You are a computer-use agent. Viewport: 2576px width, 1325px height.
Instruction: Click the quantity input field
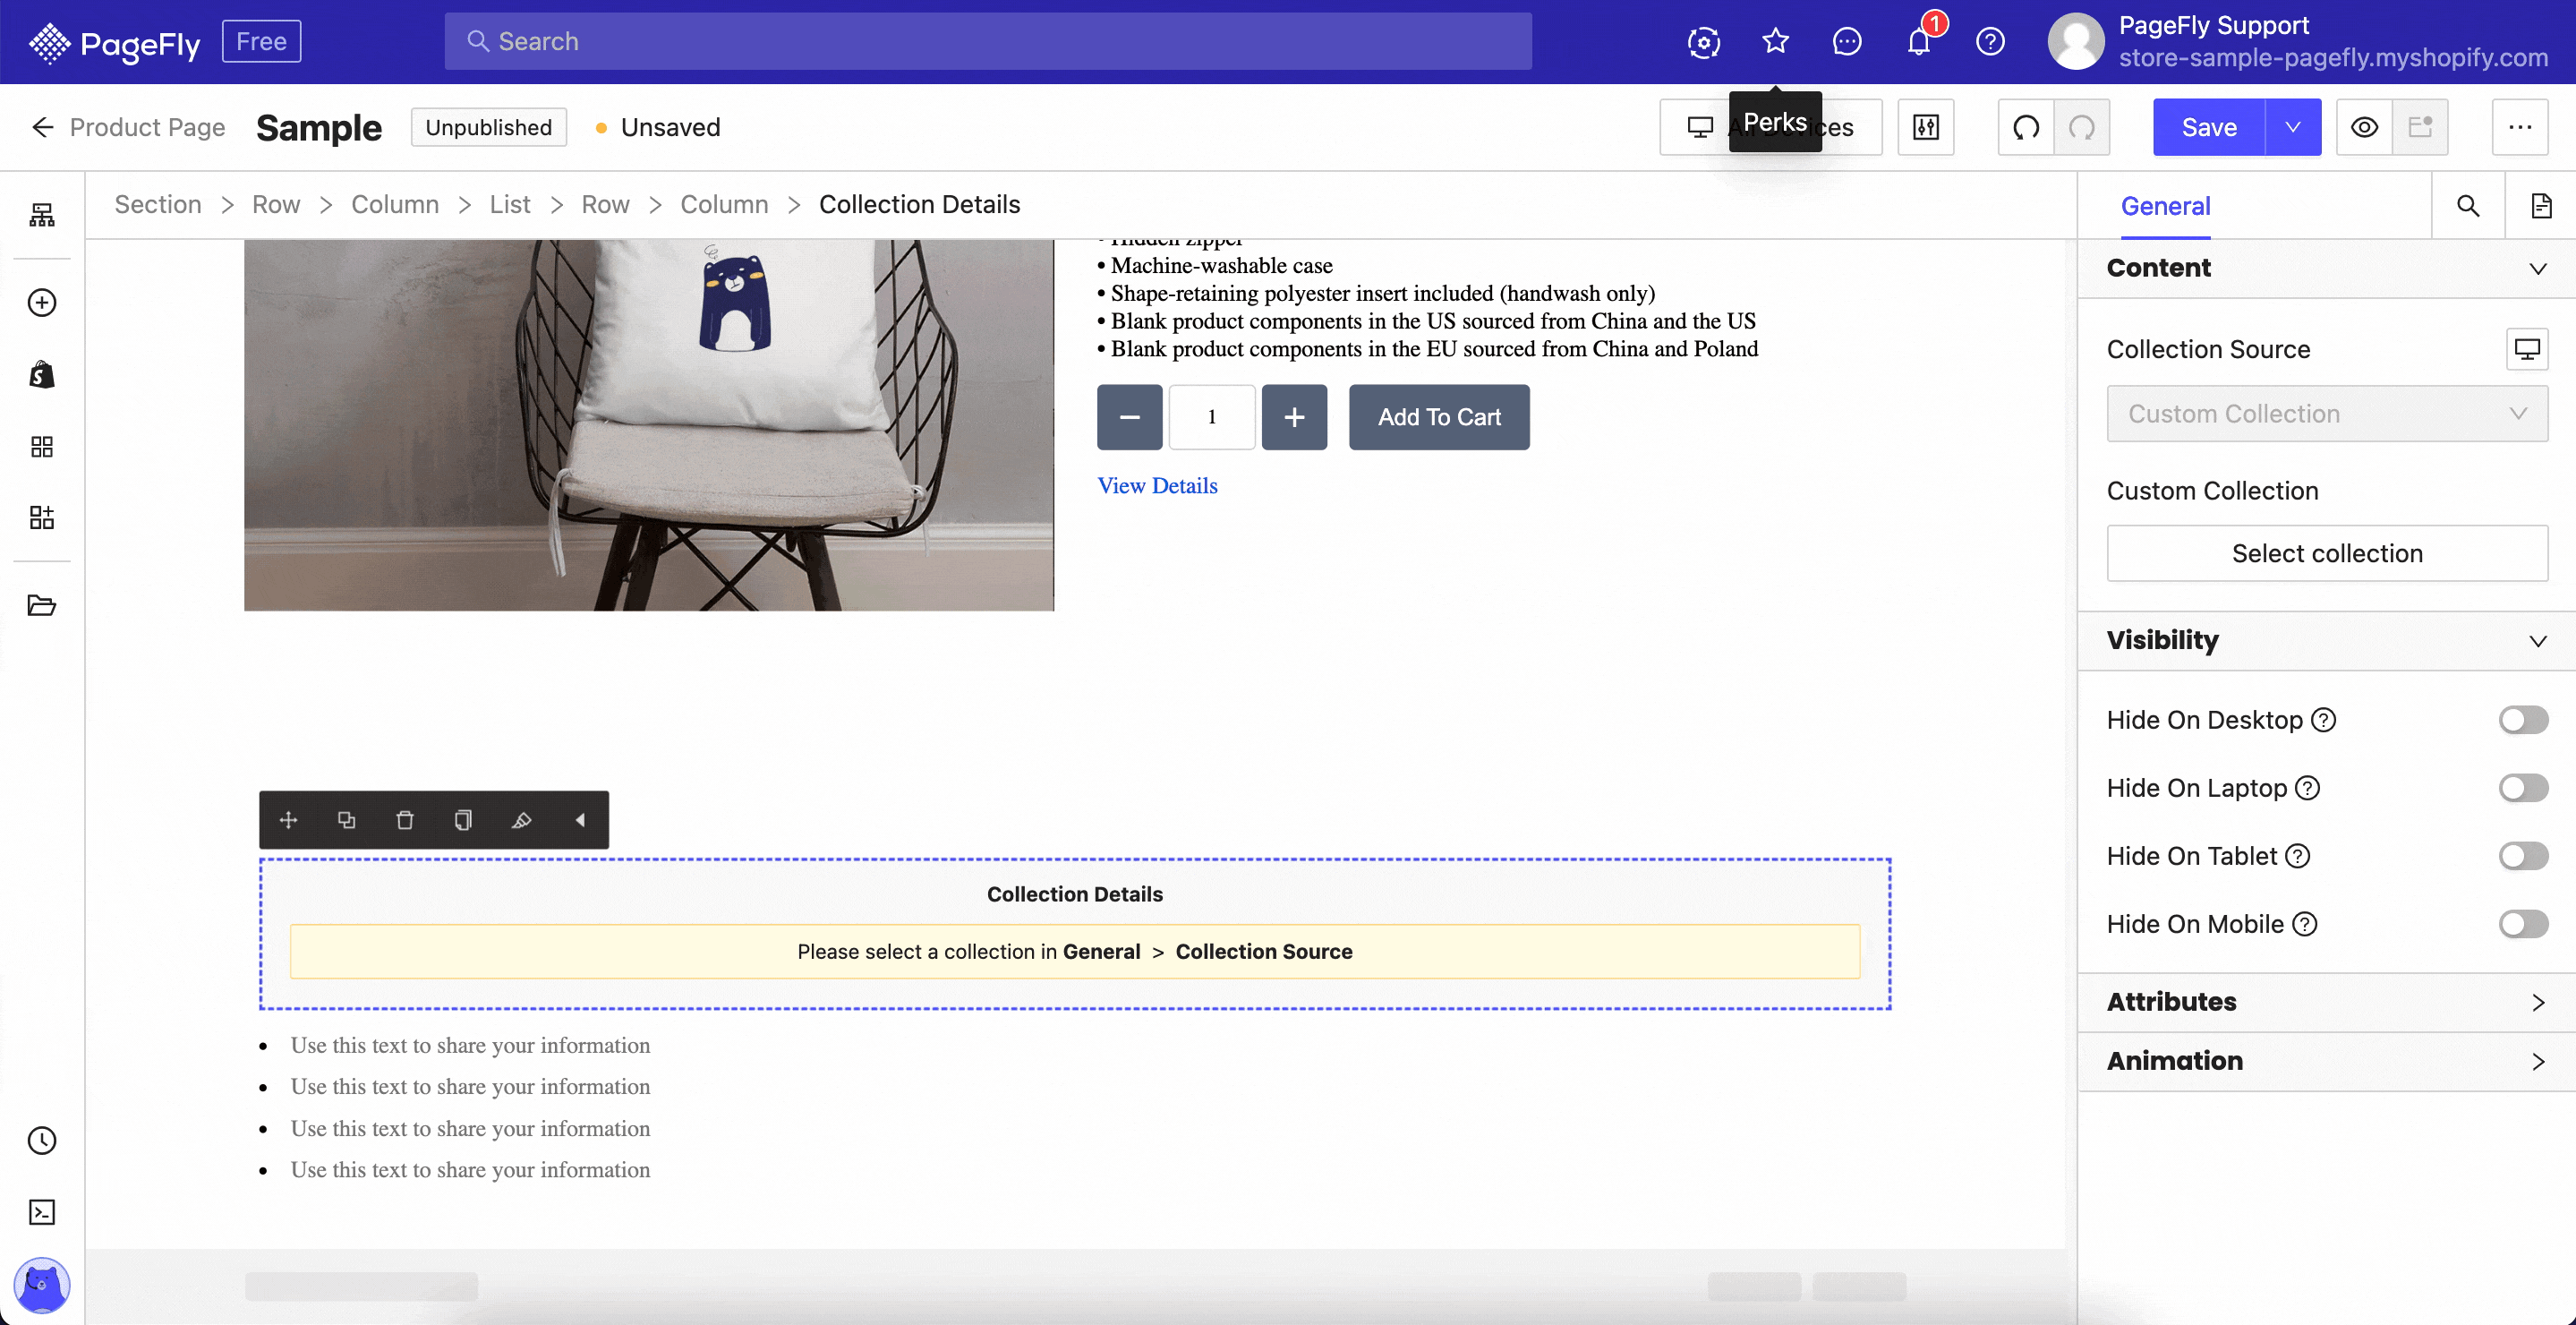coord(1211,417)
